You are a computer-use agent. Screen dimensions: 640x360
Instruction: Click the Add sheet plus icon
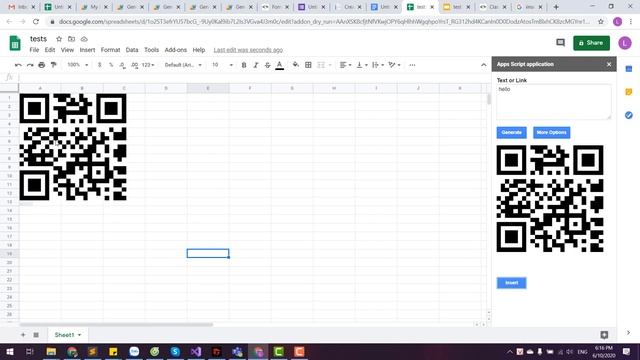pyautogui.click(x=23, y=335)
